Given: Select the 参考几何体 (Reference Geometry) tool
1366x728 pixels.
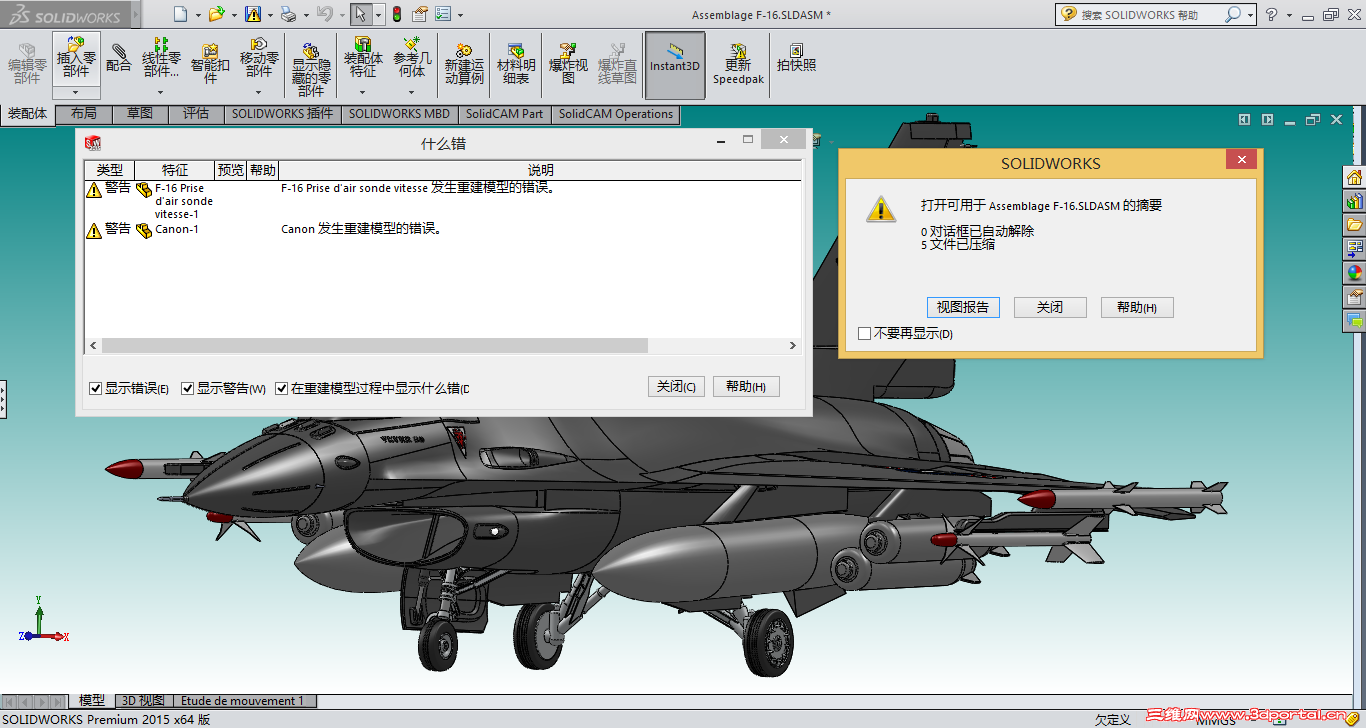Looking at the screenshot, I should pyautogui.click(x=412, y=60).
